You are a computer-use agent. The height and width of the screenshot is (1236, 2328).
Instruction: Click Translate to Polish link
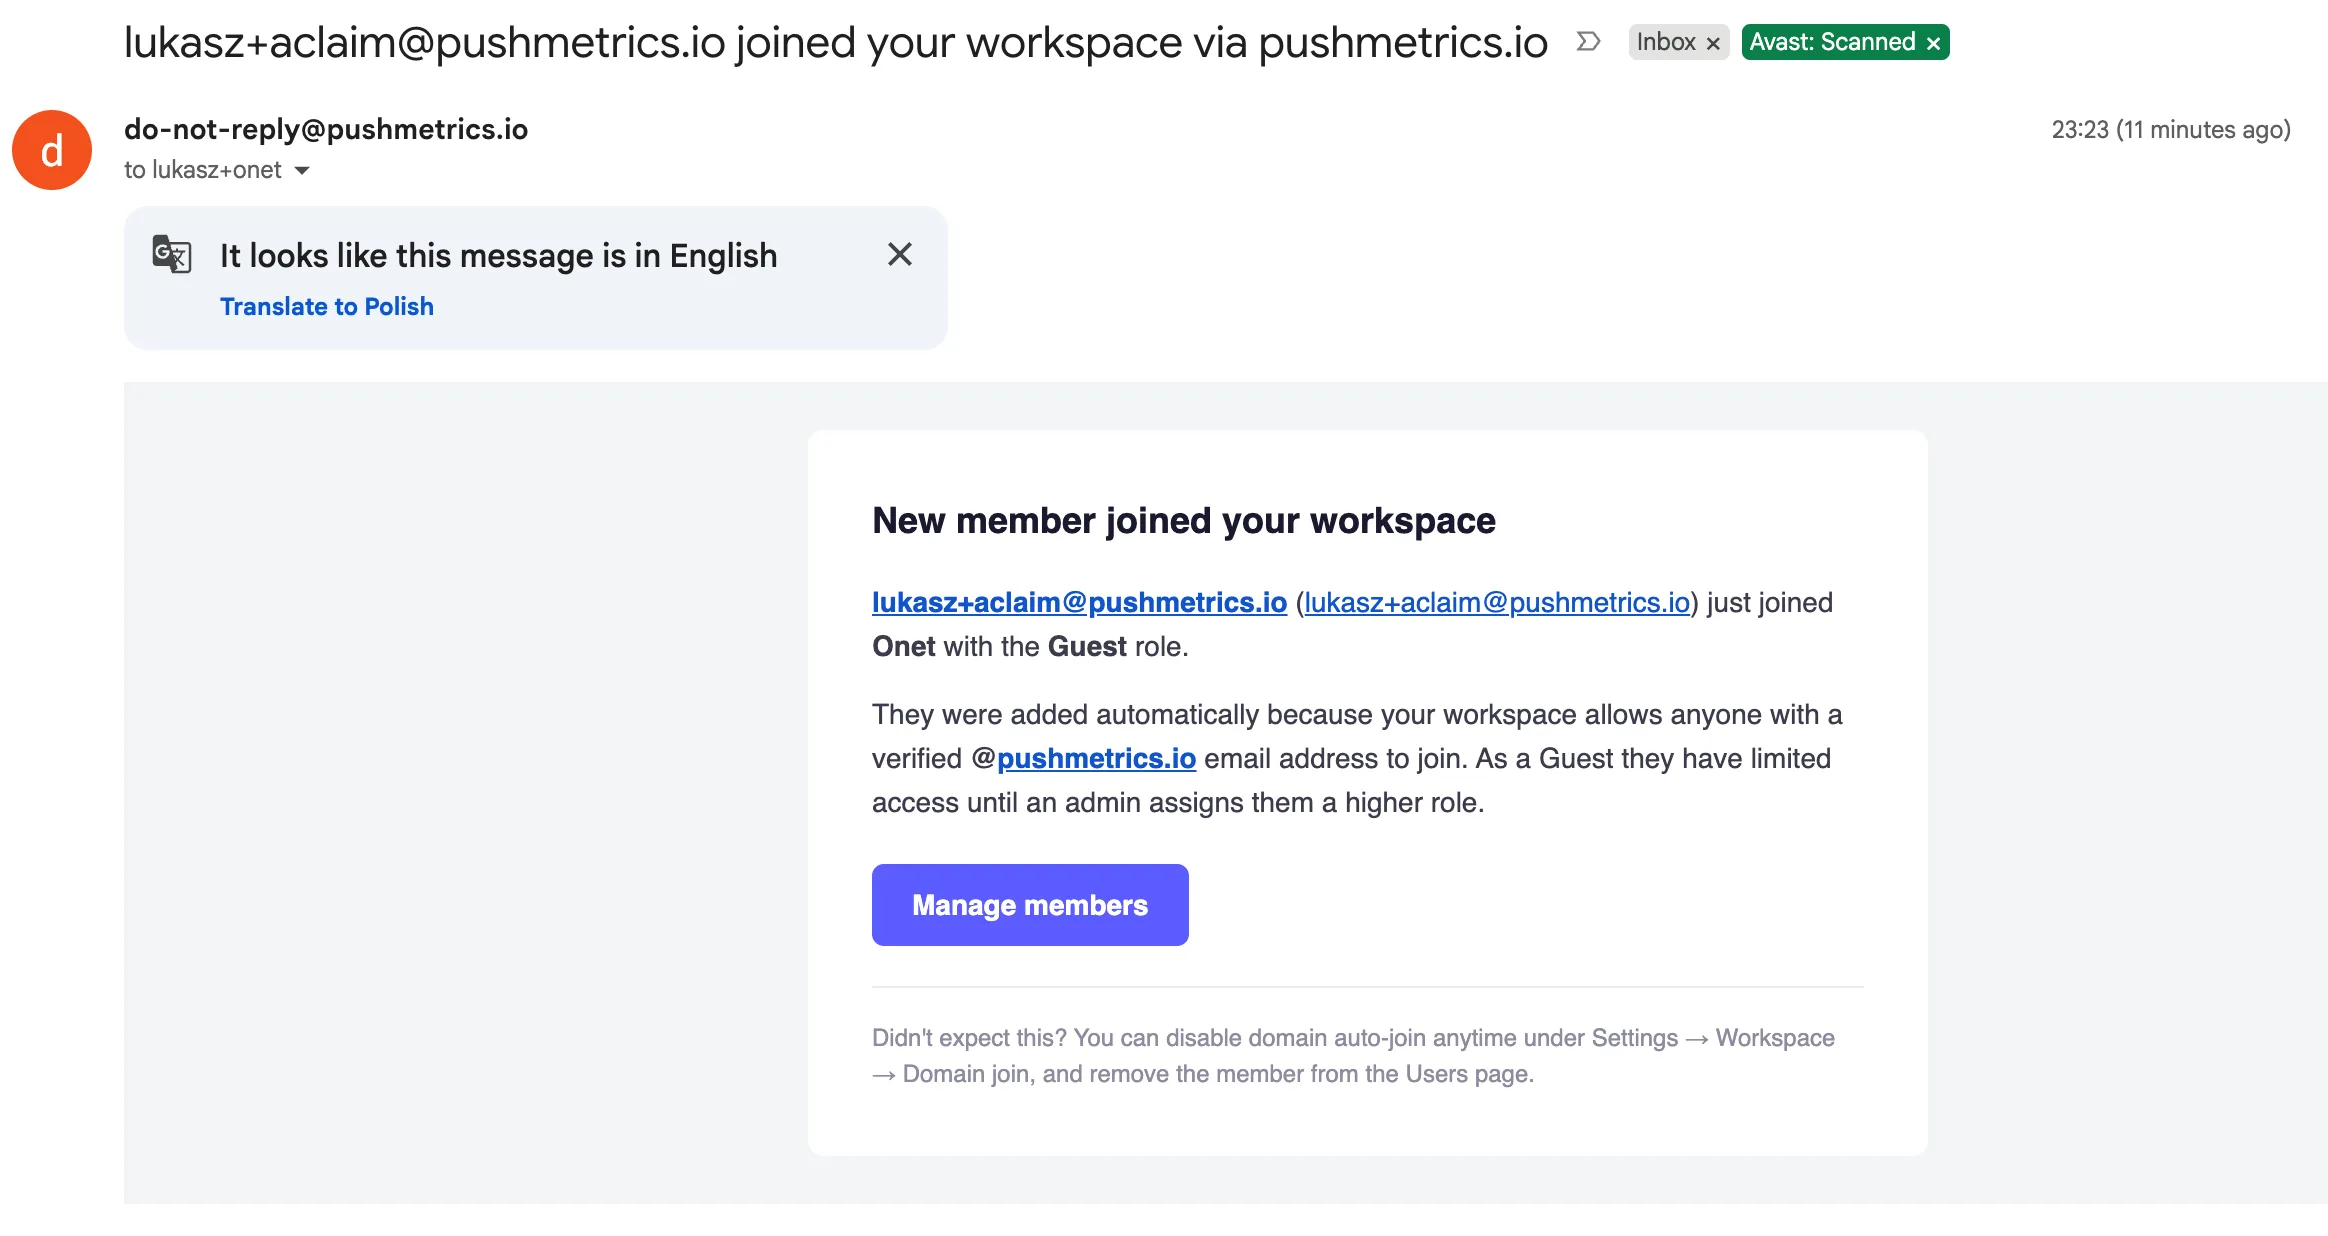tap(327, 306)
